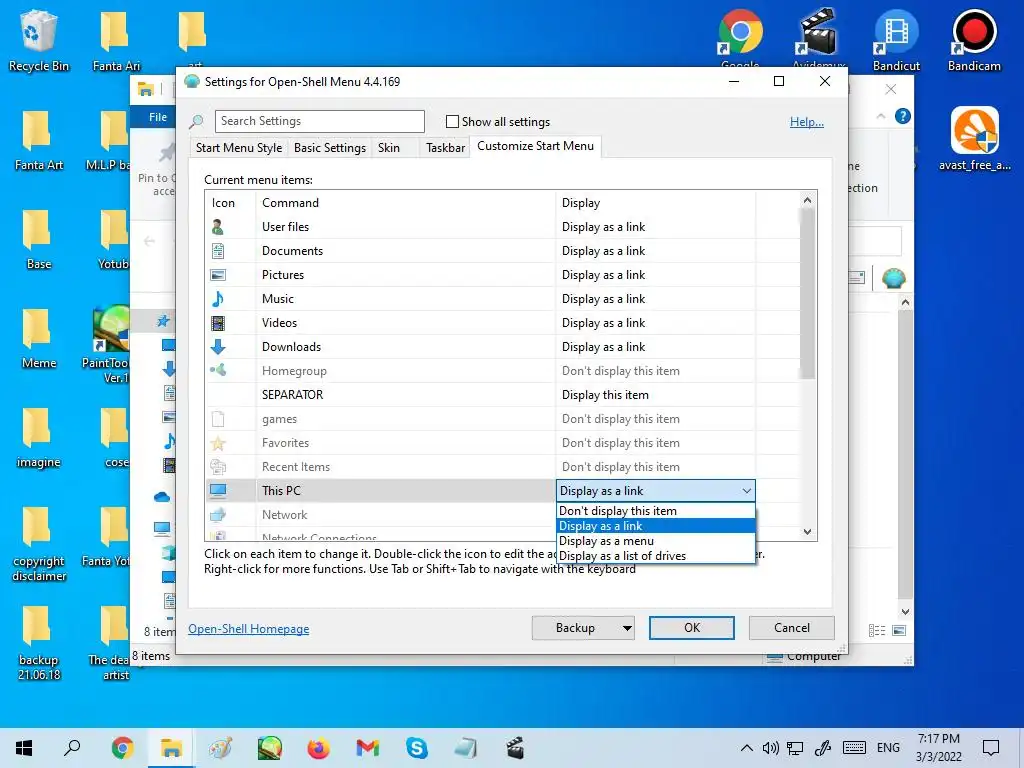The image size is (1024, 768).
Task: Click the Cancel button
Action: pyautogui.click(x=792, y=628)
